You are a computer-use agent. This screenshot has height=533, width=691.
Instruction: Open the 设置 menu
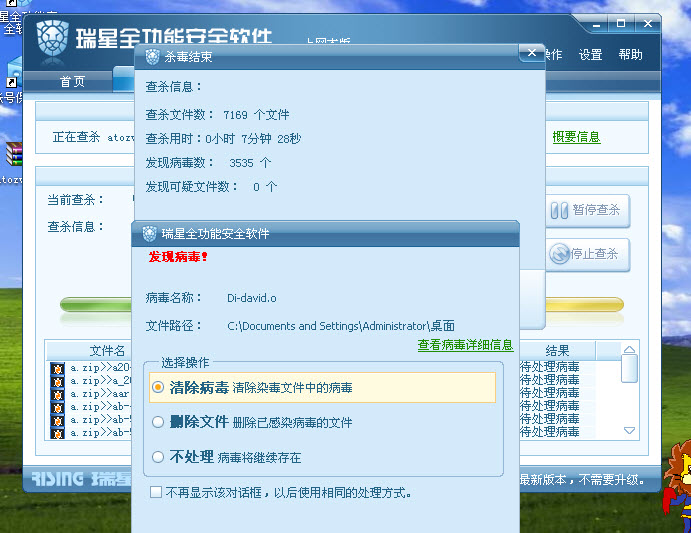point(590,55)
